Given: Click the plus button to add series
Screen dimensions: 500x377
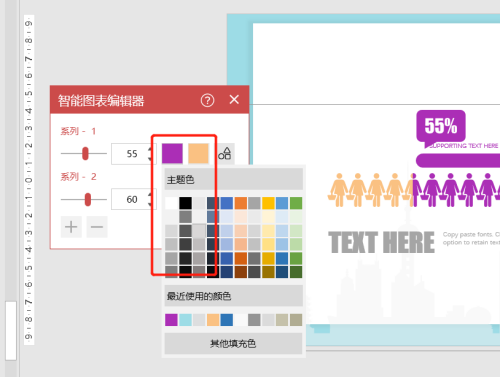Looking at the screenshot, I should [71, 227].
